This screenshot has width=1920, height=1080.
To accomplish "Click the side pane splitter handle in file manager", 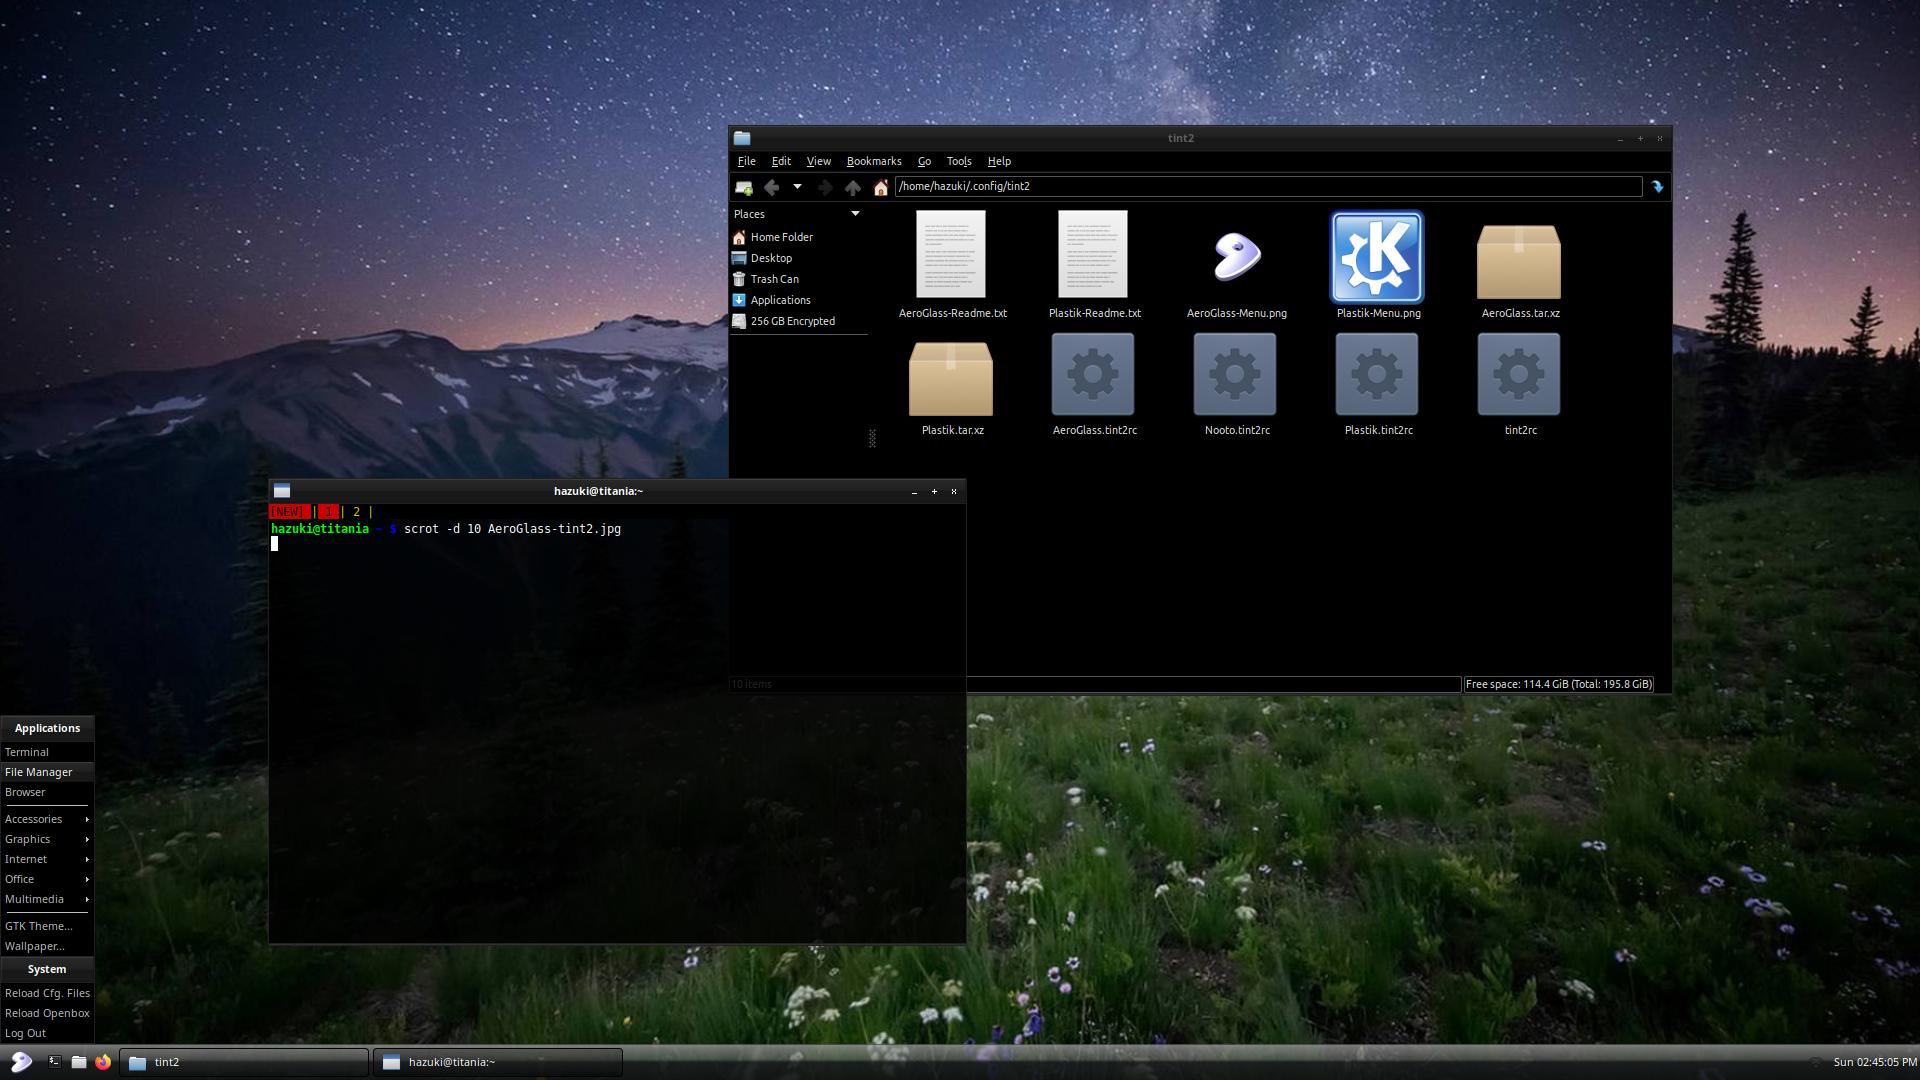I will point(872,438).
